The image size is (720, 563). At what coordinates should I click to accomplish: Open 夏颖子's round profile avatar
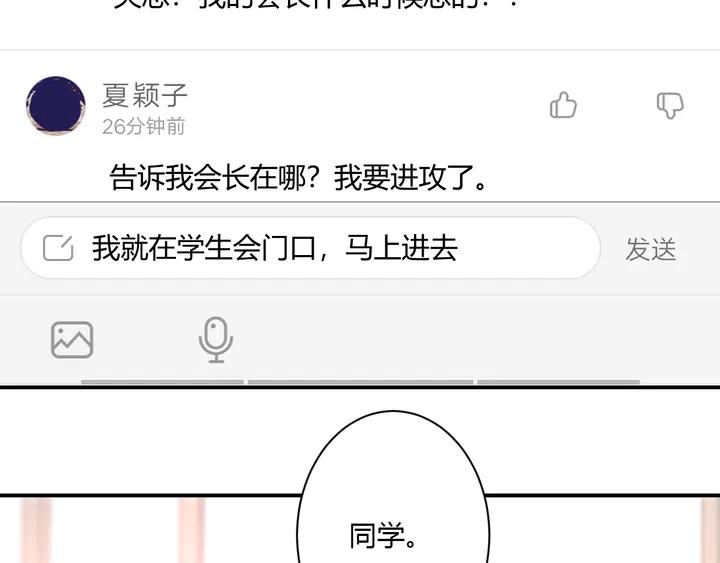[56, 106]
